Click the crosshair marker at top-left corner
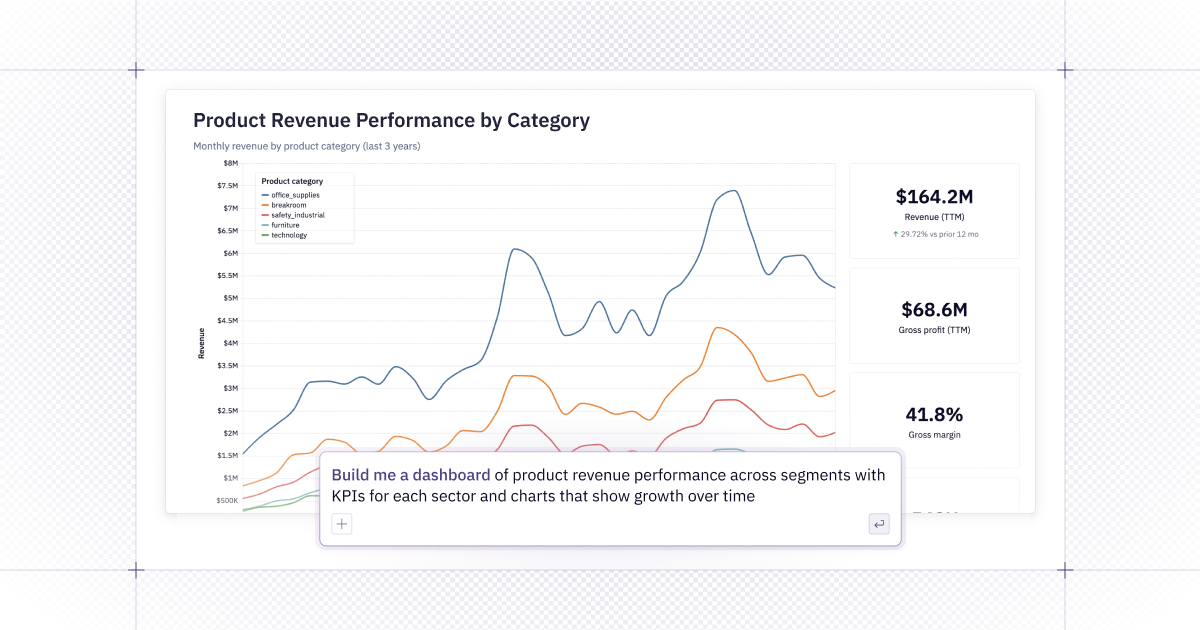1200x630 pixels. 136,70
